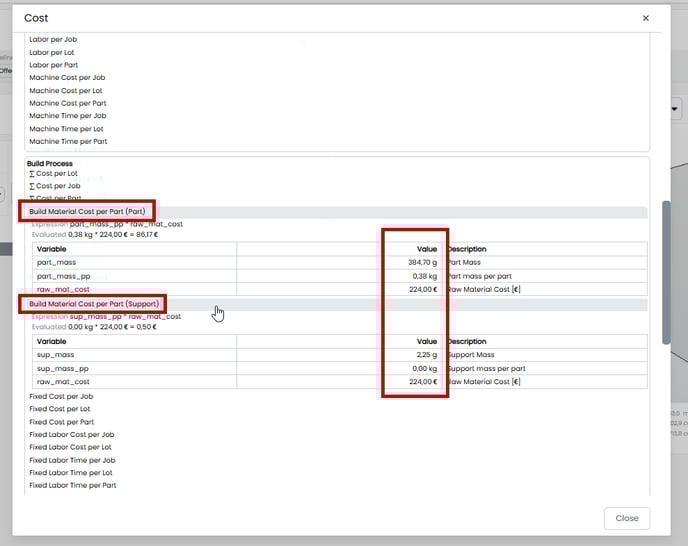The image size is (688, 546).
Task: Close the Cost dialog with X icon
Action: [x=645, y=18]
